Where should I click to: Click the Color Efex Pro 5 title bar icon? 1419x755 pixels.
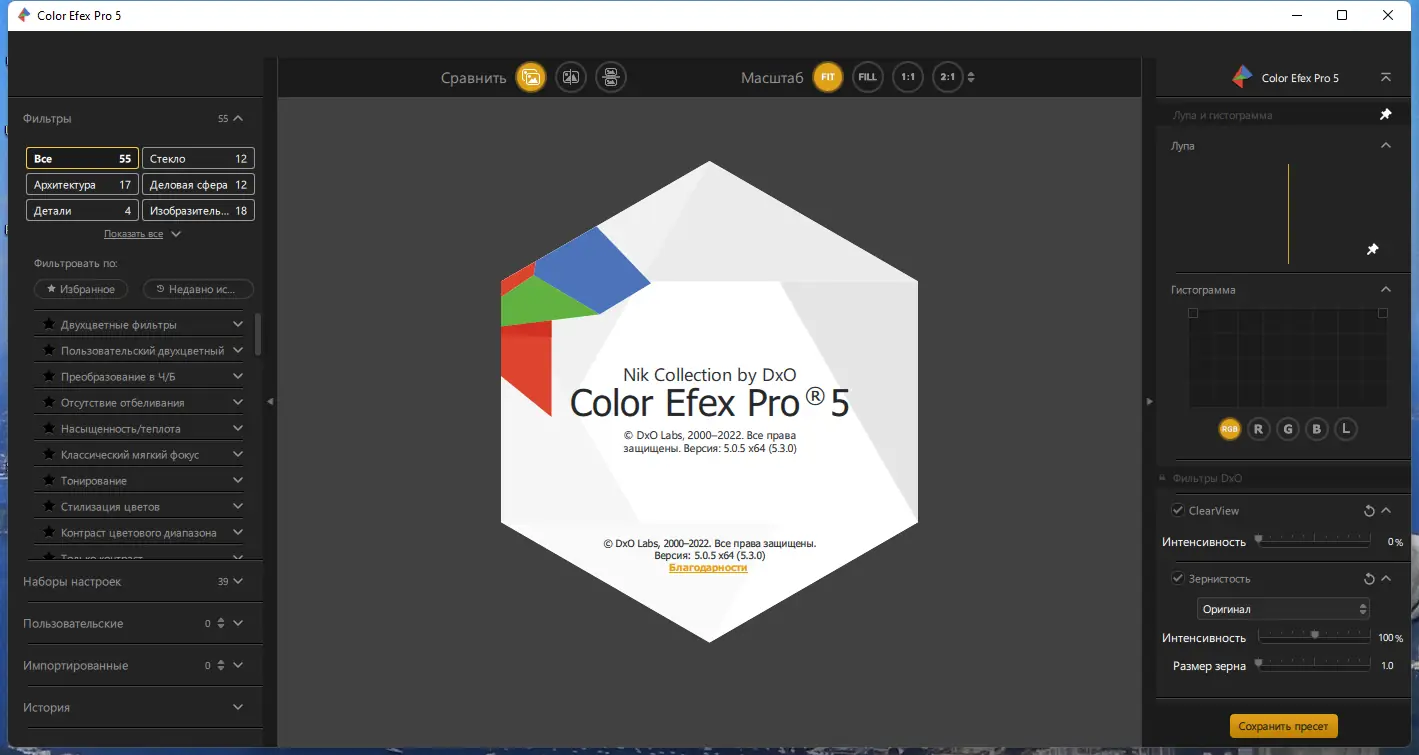pyautogui.click(x=24, y=15)
